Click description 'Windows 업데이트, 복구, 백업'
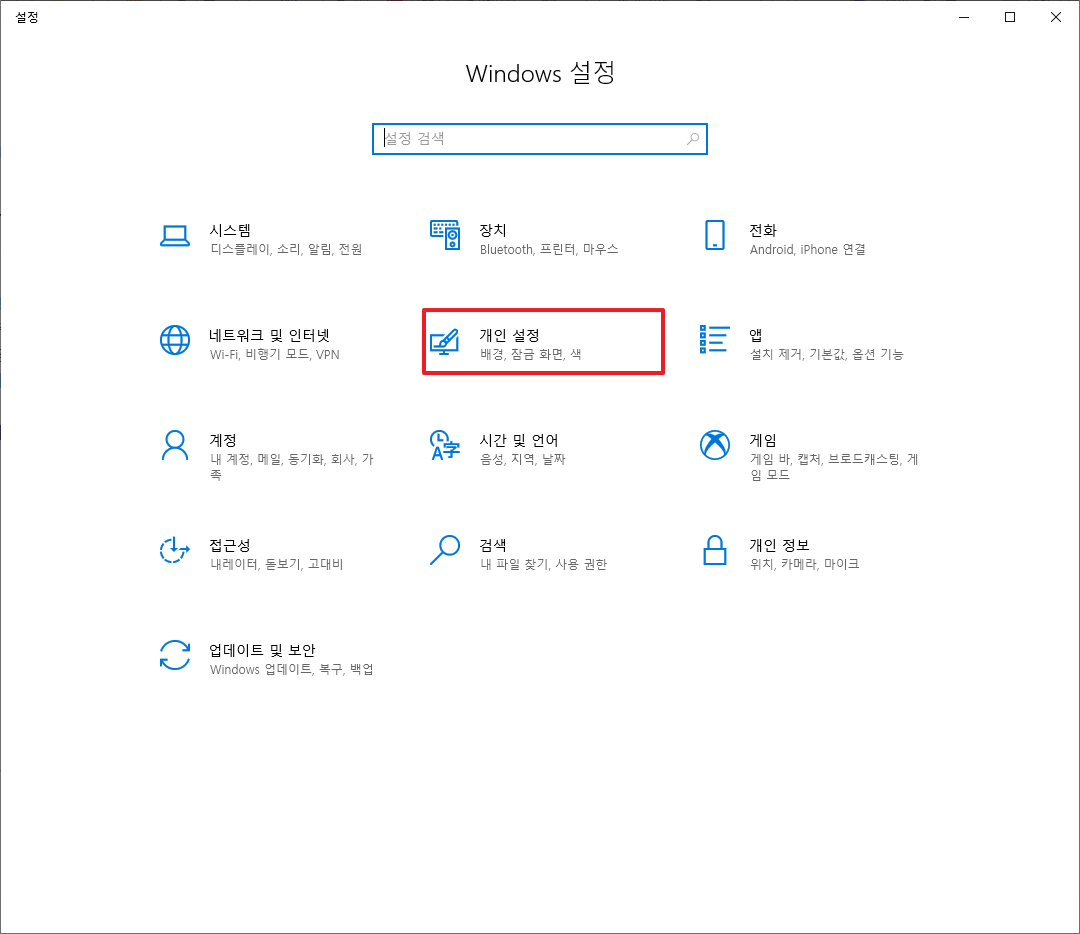The width and height of the screenshot is (1080, 934). [292, 670]
